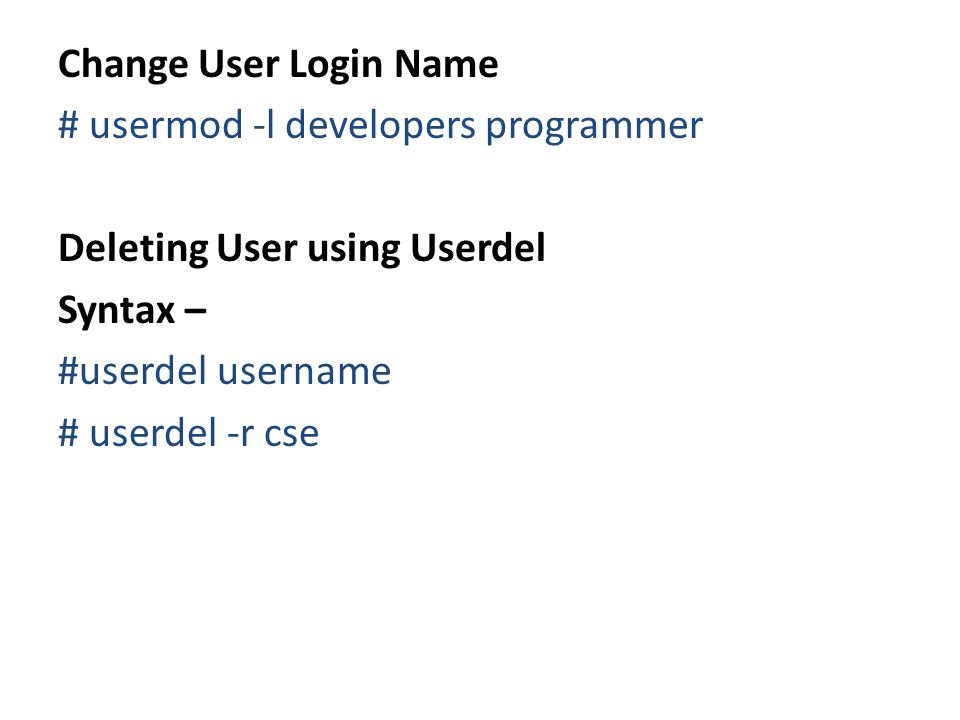Image resolution: width=960 pixels, height=720 pixels.
Task: Click the word 'usermod' in the command
Action: pos(167,125)
